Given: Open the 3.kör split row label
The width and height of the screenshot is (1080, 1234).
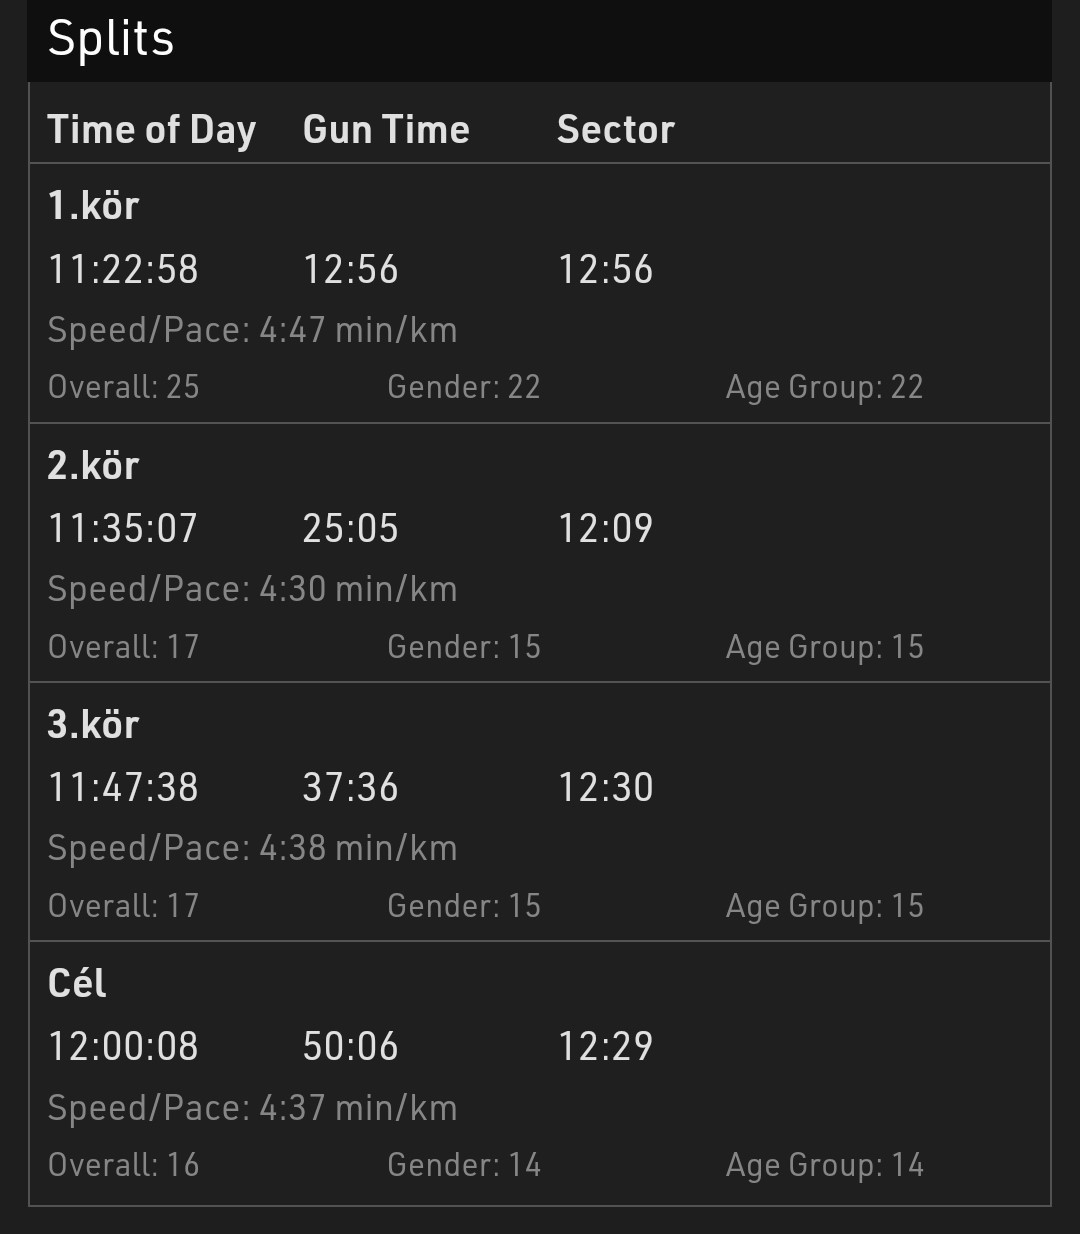Looking at the screenshot, I should tap(93, 725).
